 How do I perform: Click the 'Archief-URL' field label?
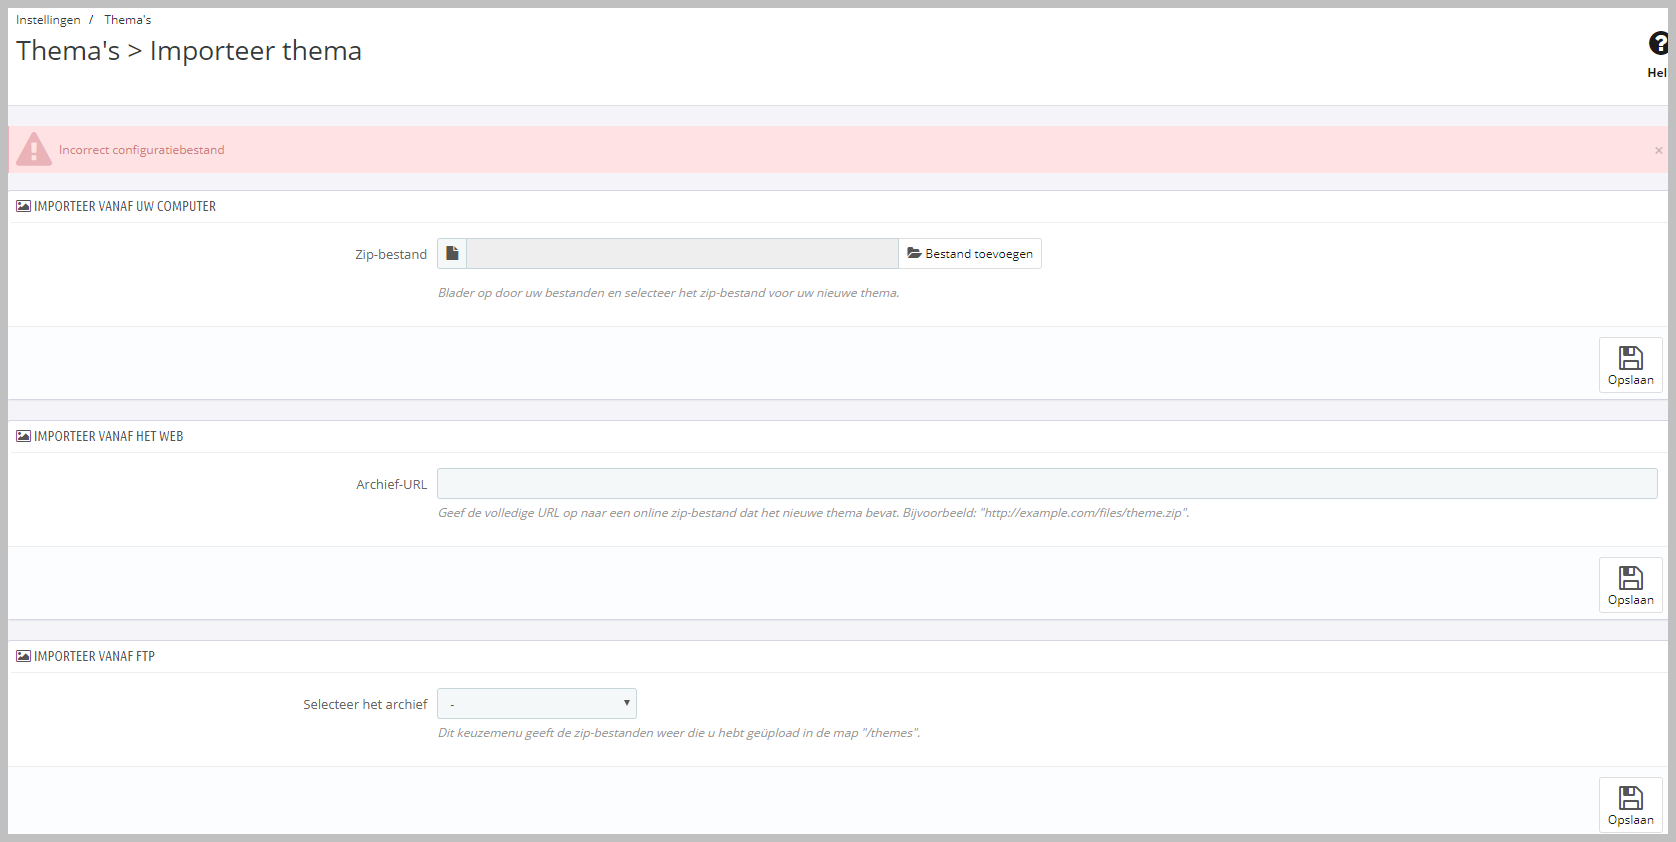[391, 485]
